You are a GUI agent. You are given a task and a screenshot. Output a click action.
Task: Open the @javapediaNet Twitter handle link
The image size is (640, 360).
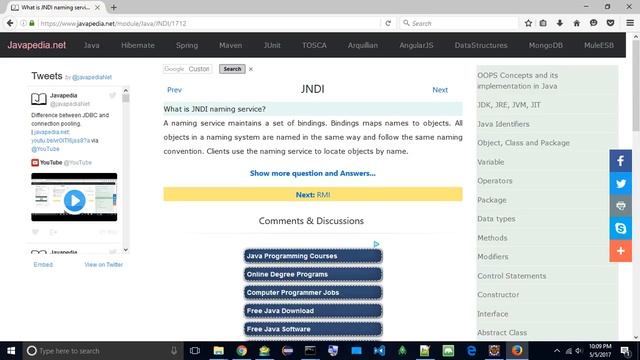point(92,77)
